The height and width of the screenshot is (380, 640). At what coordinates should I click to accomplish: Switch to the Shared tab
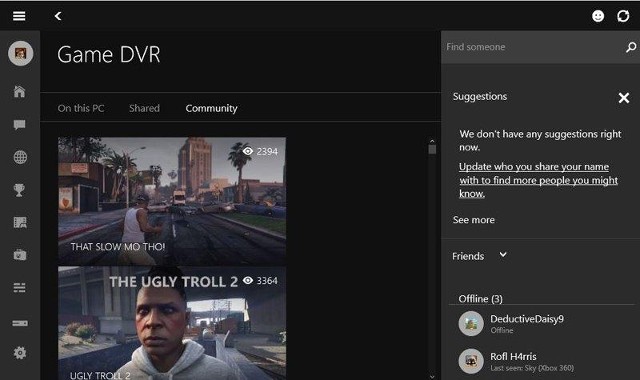(144, 108)
